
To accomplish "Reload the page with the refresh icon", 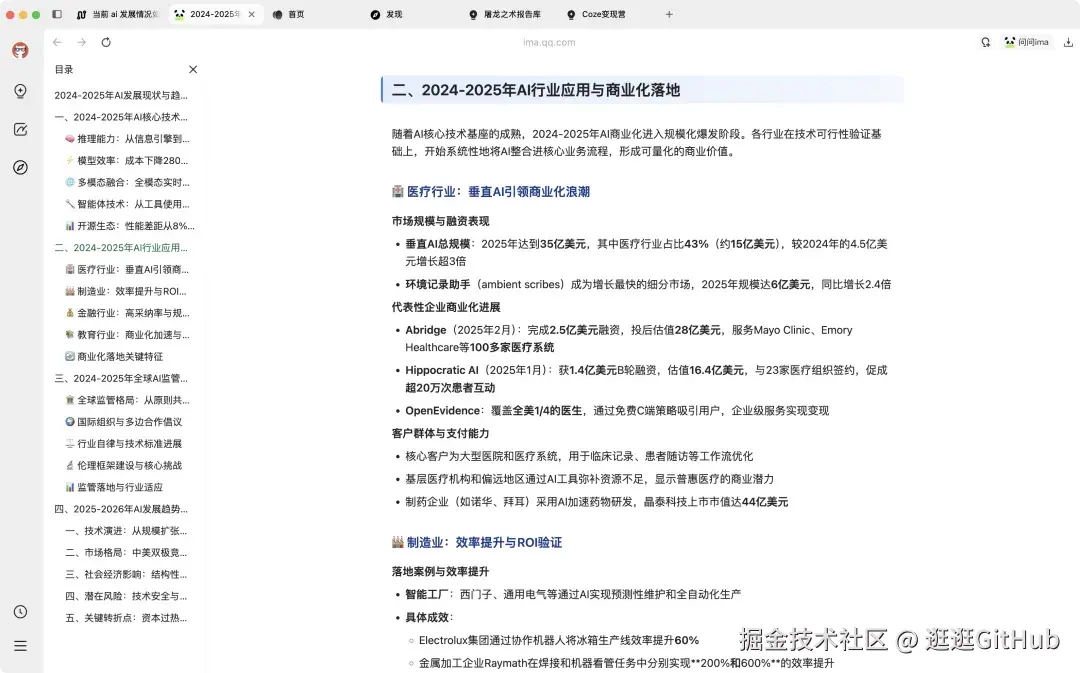I will (x=106, y=42).
